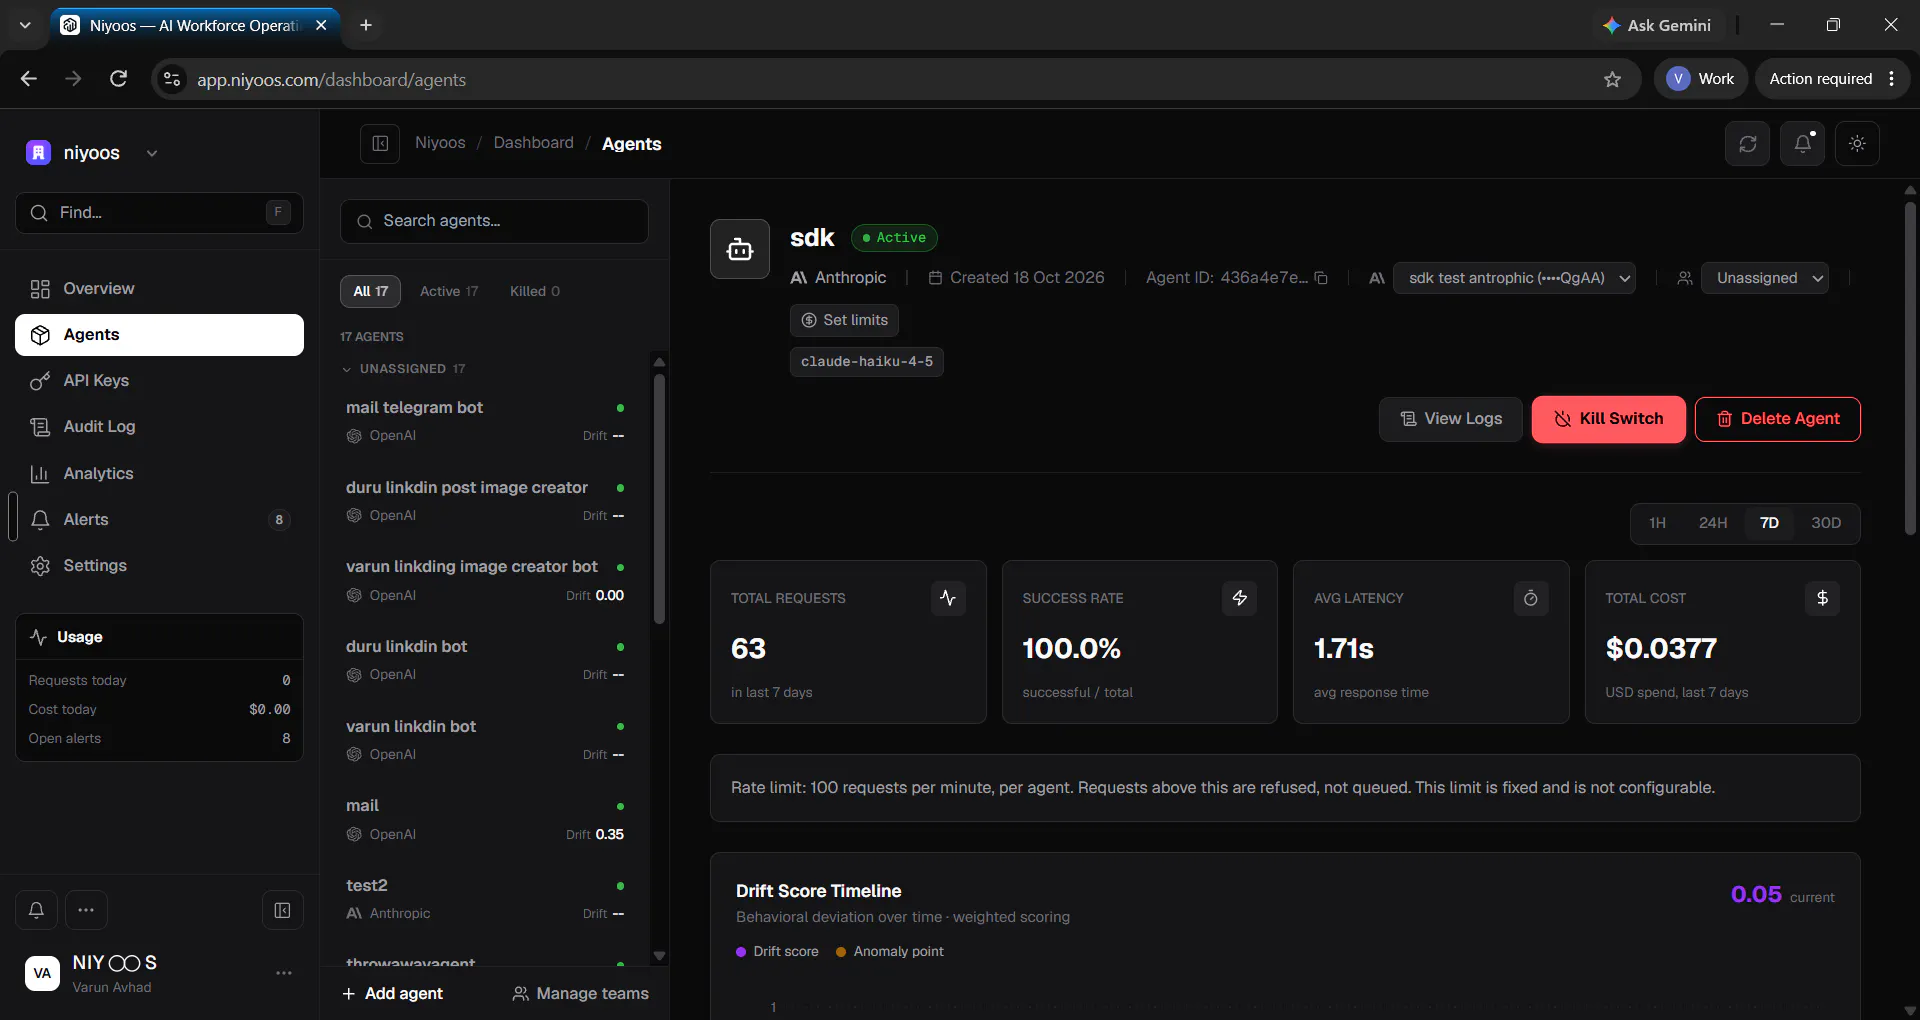This screenshot has height=1020, width=1920.
Task: Click the bell icon at sidebar bottom
Action: tap(36, 910)
